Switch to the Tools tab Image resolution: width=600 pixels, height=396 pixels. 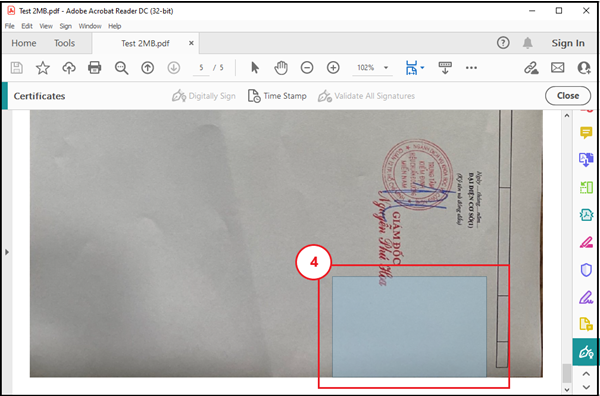64,43
